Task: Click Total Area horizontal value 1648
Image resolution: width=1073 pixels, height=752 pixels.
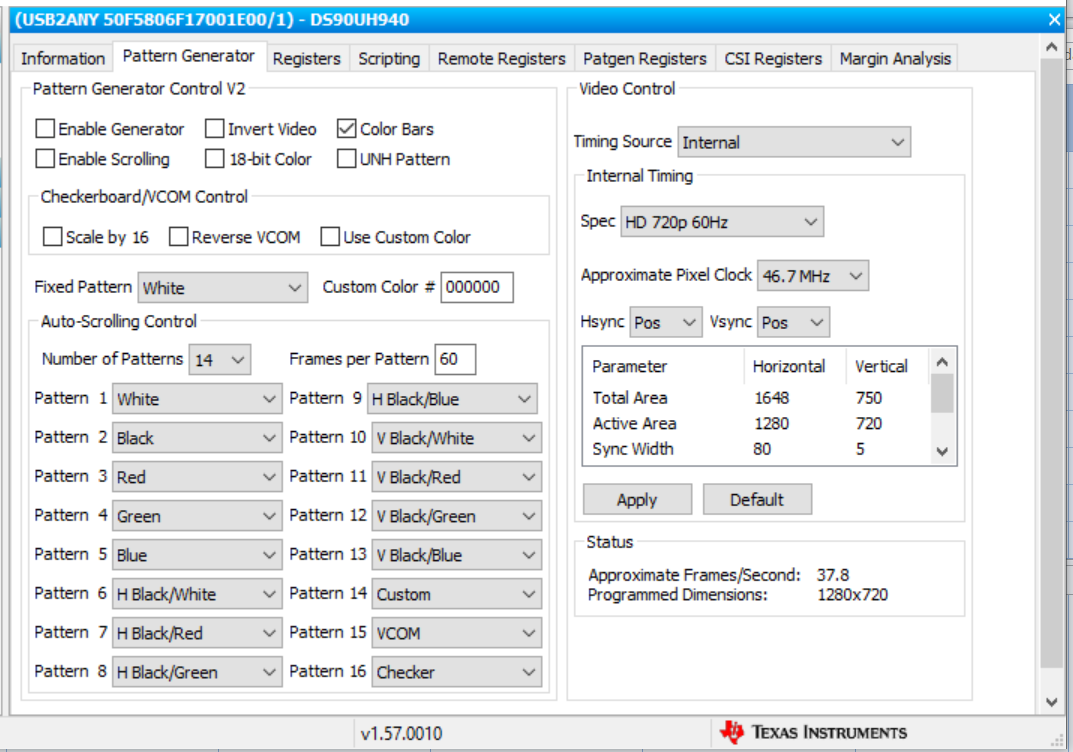Action: pyautogui.click(x=772, y=398)
